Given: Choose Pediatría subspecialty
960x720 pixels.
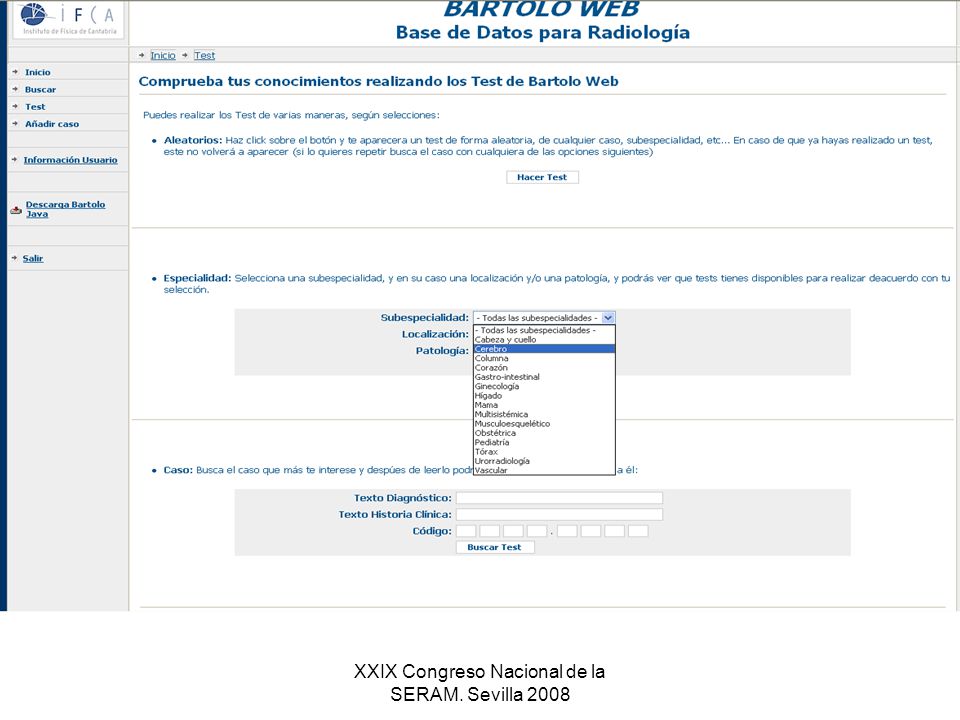Looking at the screenshot, I should (x=544, y=442).
